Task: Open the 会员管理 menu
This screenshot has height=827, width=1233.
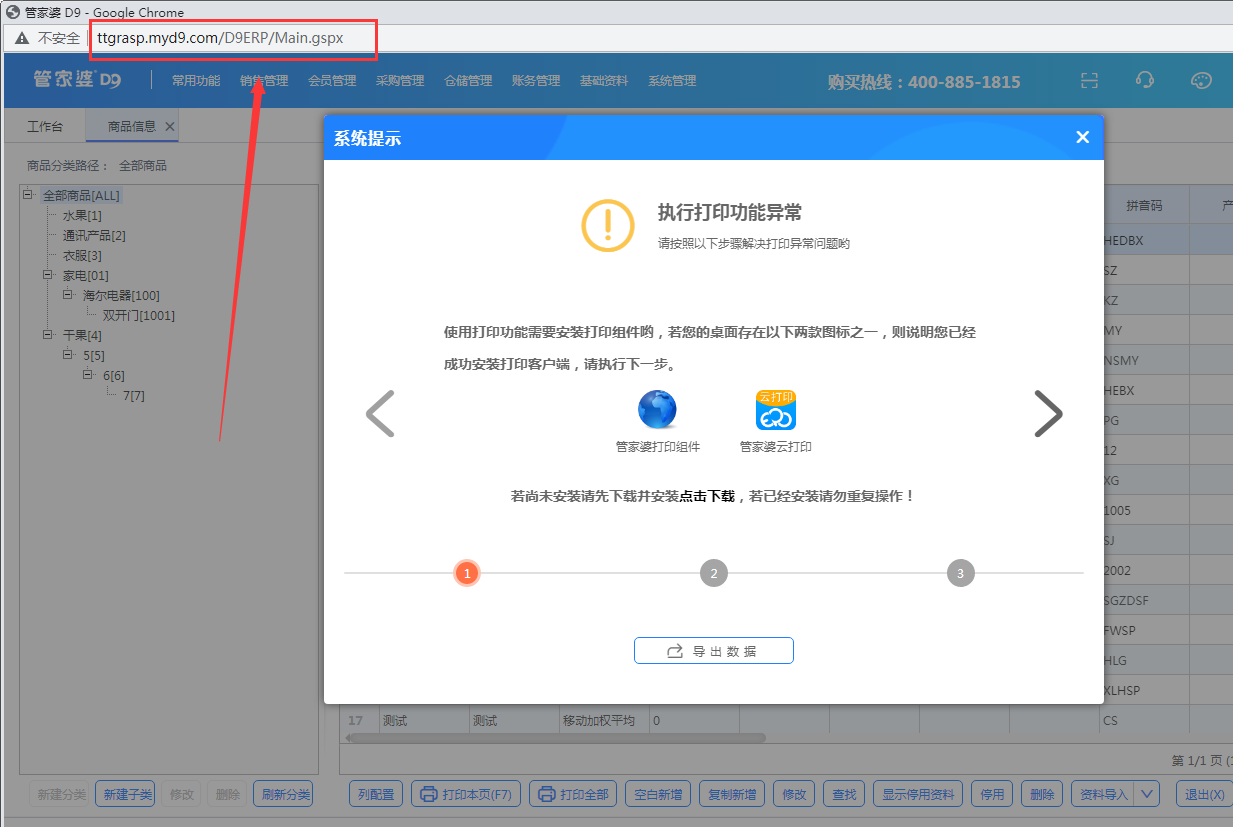Action: tap(332, 81)
